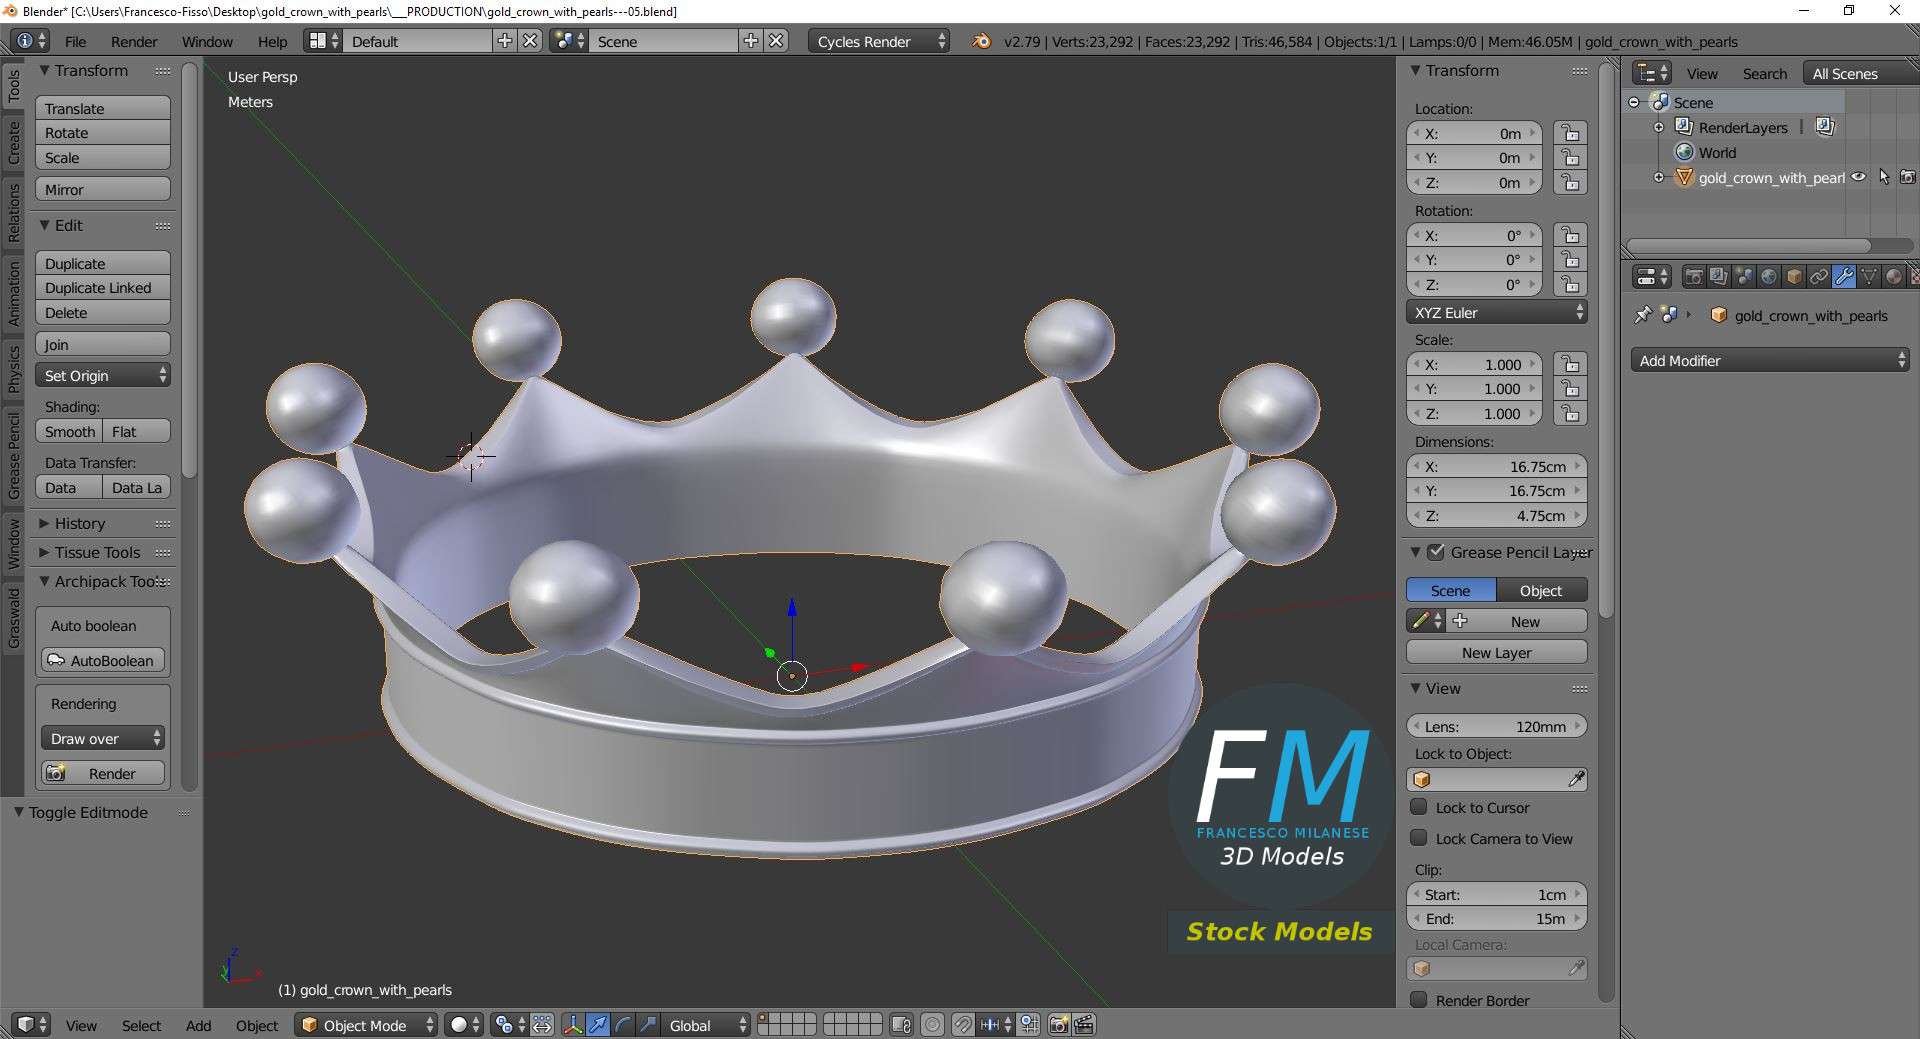Open the viewport shading mode dropdown

tap(466, 1025)
